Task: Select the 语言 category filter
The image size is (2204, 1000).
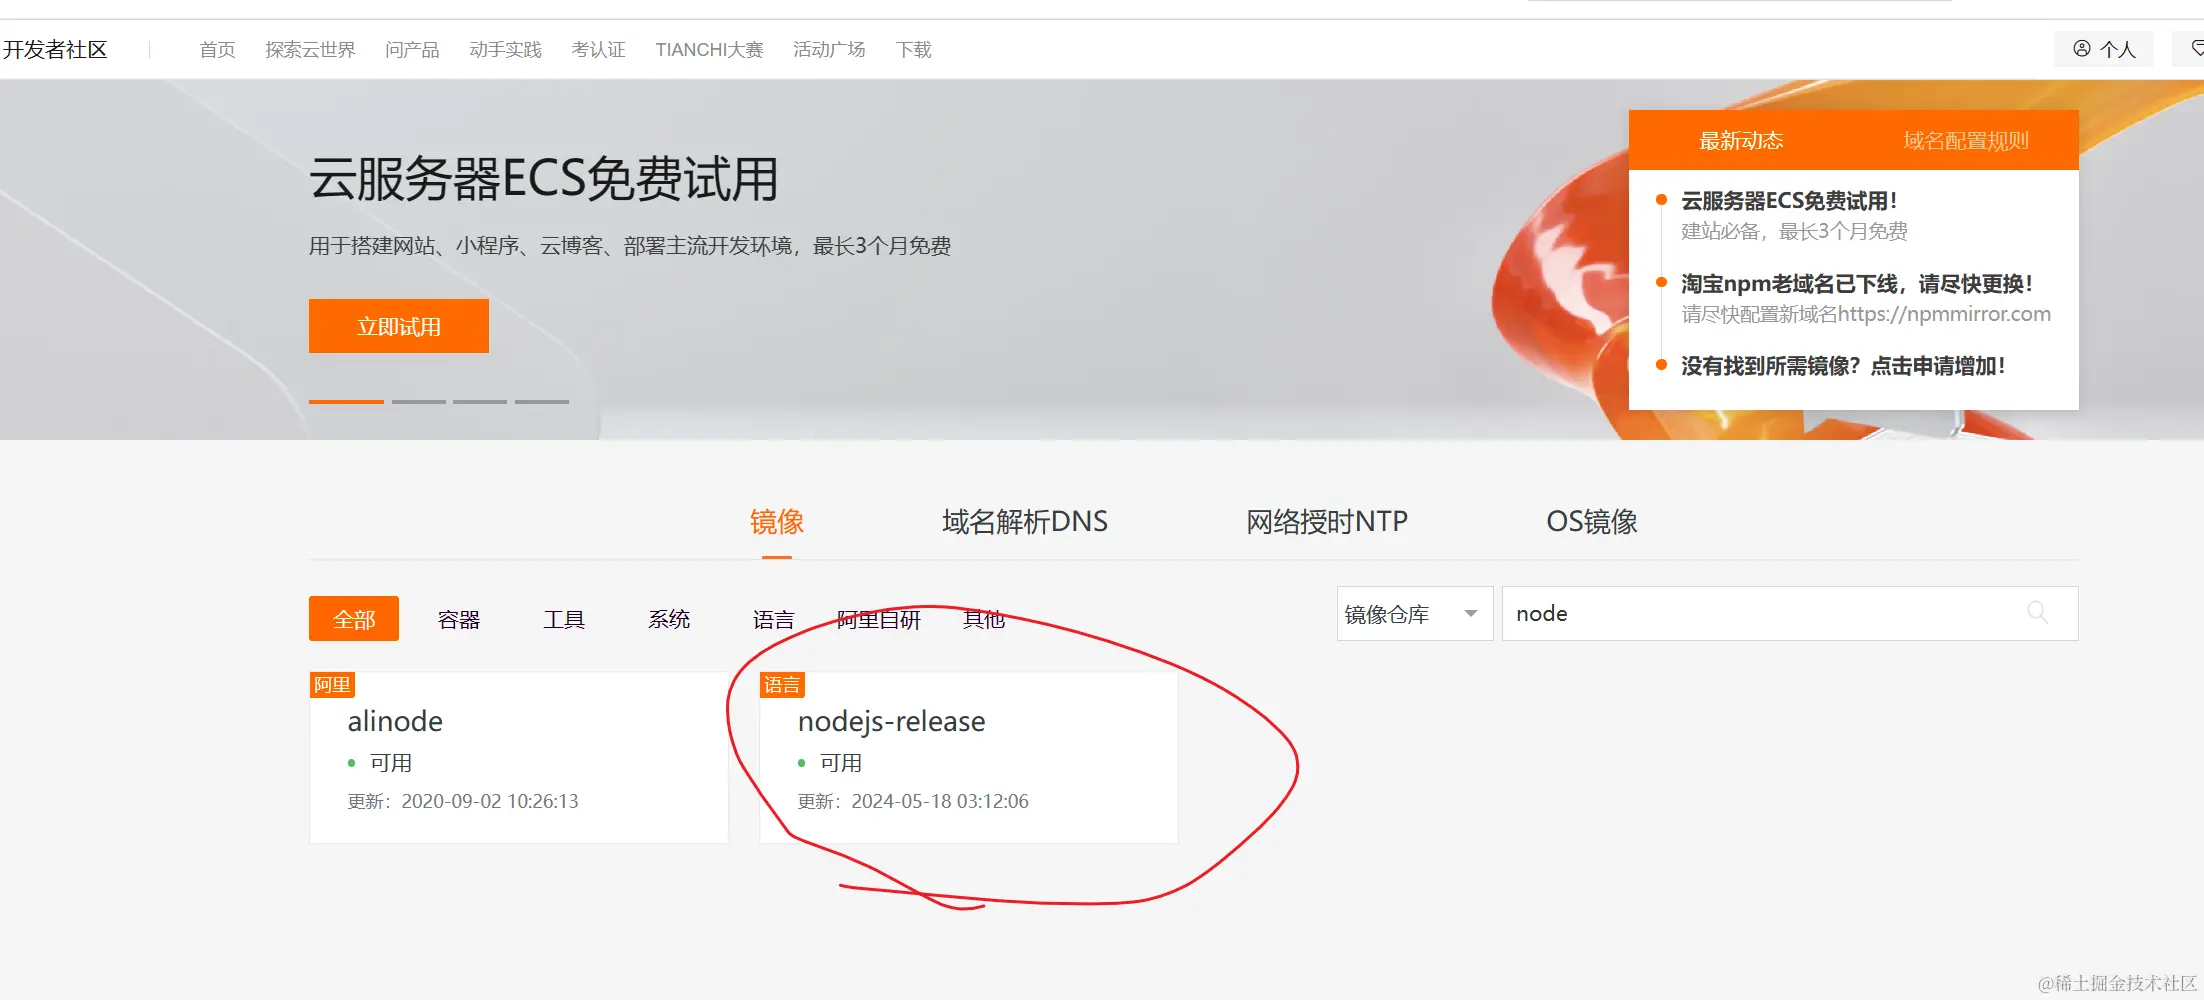Action: [773, 619]
